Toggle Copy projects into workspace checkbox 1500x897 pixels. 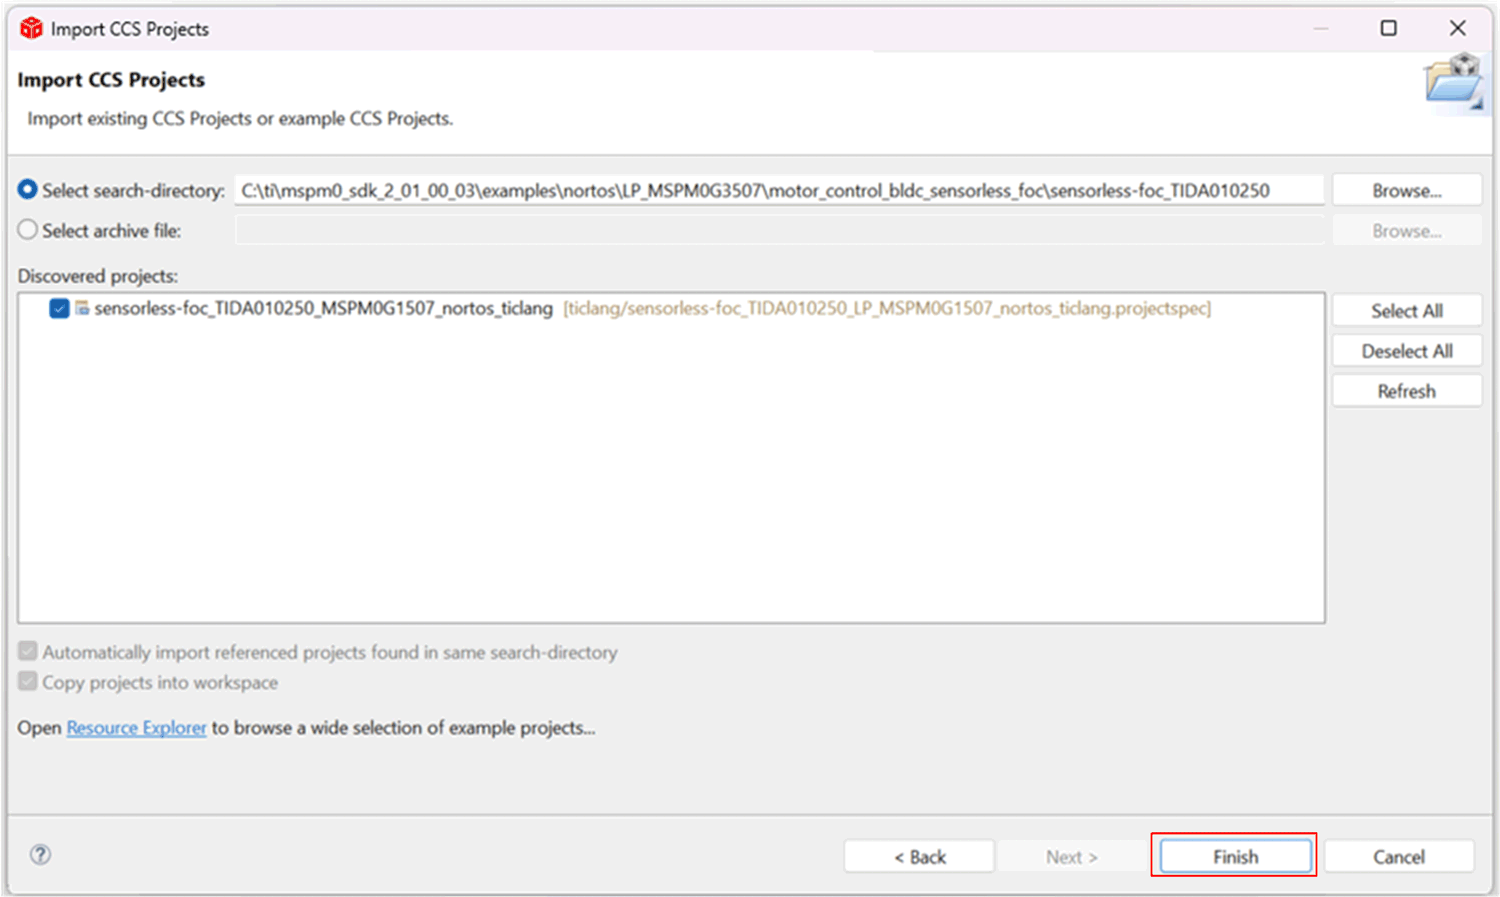[28, 682]
